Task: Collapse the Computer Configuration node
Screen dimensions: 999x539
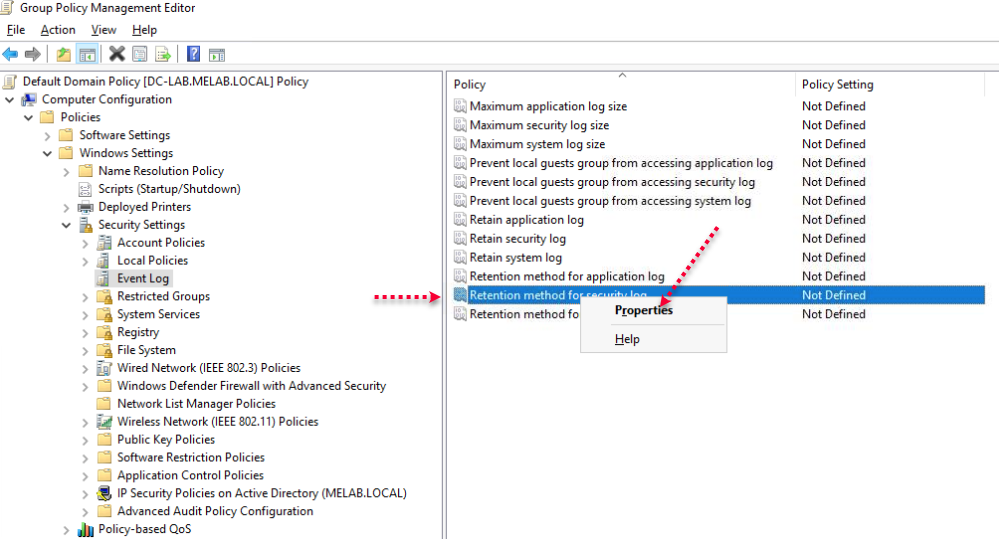Action: 10,100
